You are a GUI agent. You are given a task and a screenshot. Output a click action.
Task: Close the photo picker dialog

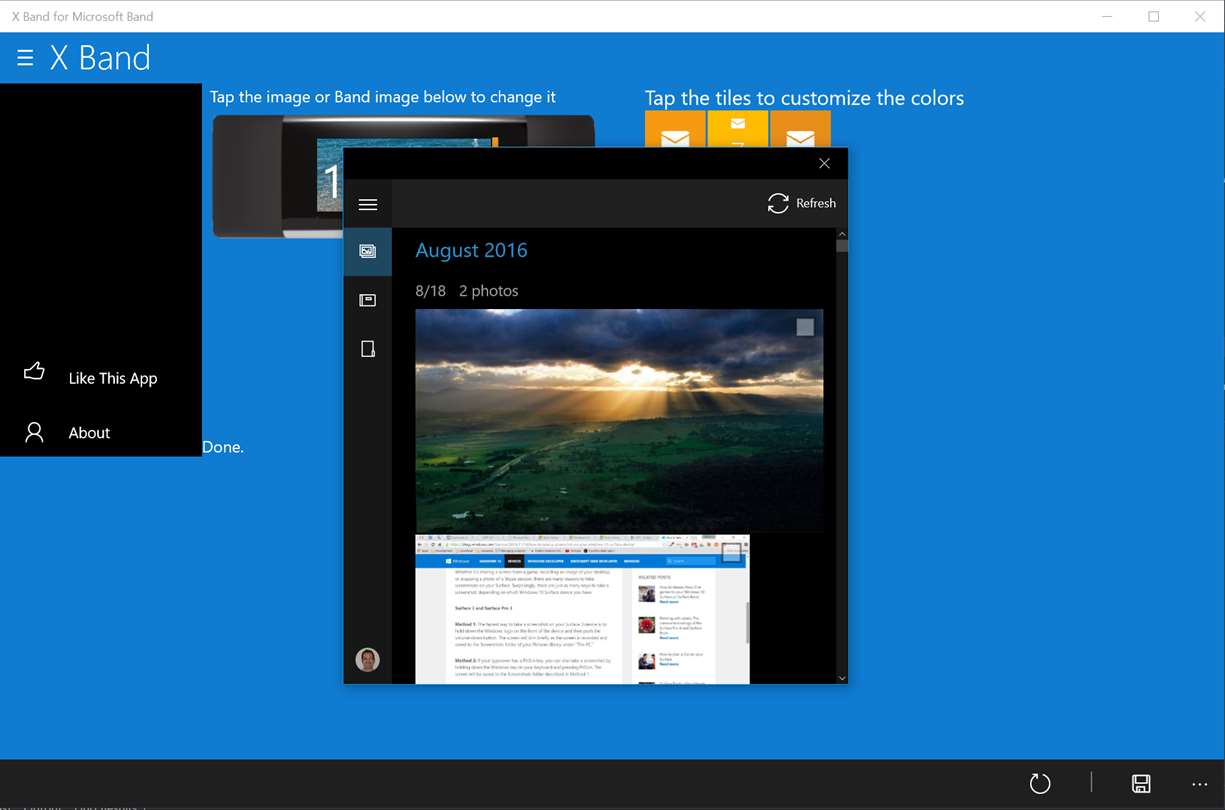click(x=824, y=163)
